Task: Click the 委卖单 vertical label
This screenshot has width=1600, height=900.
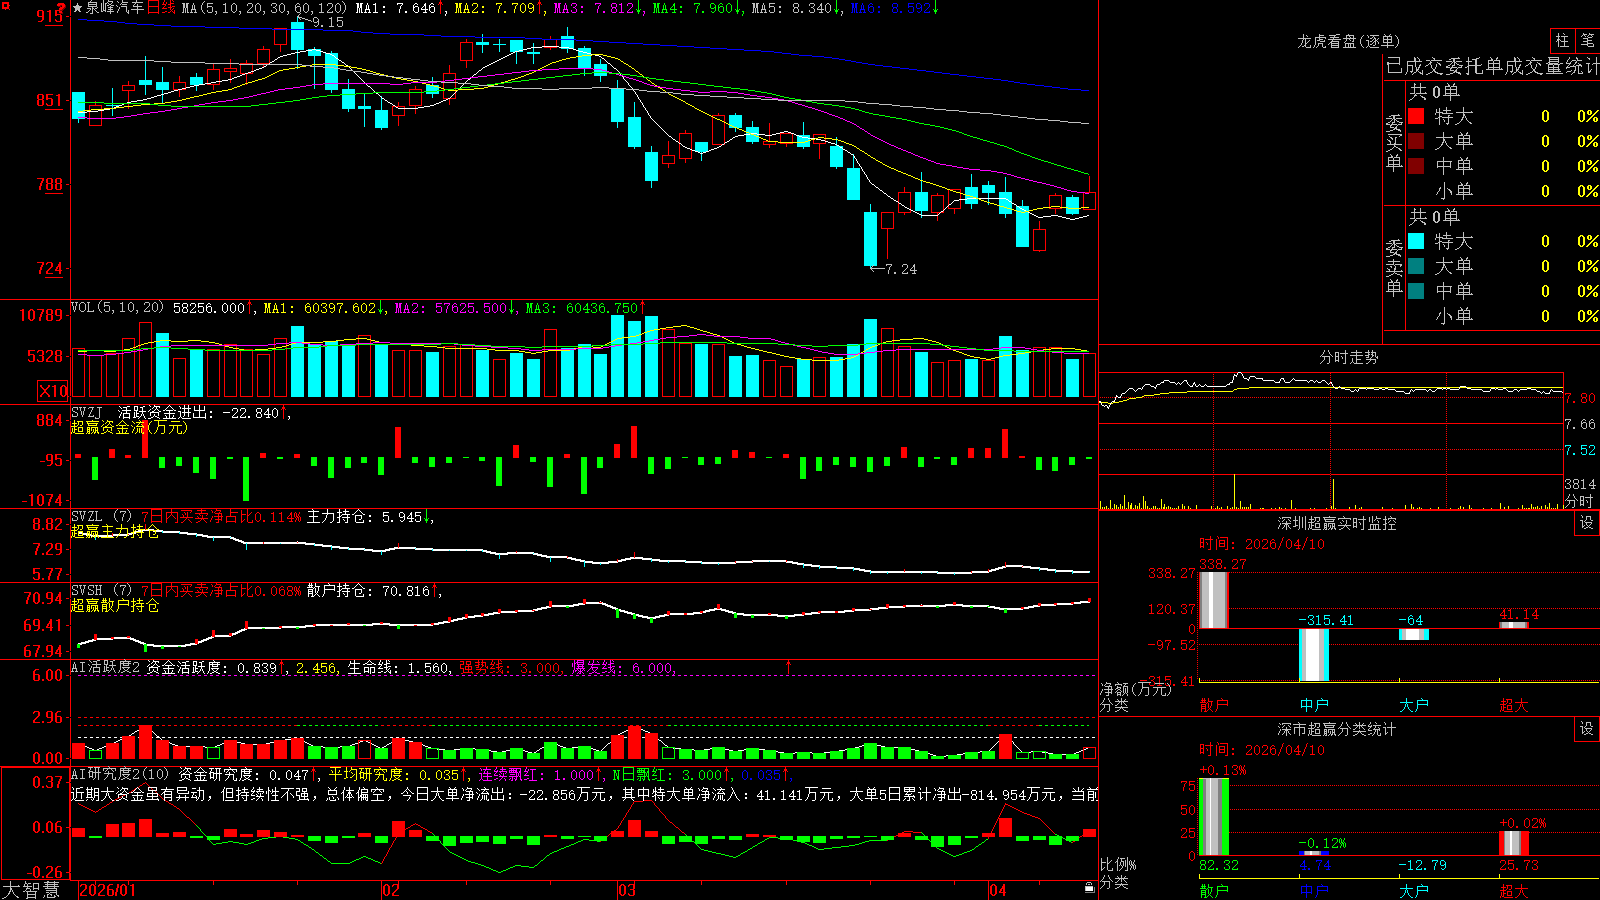Action: (1394, 267)
